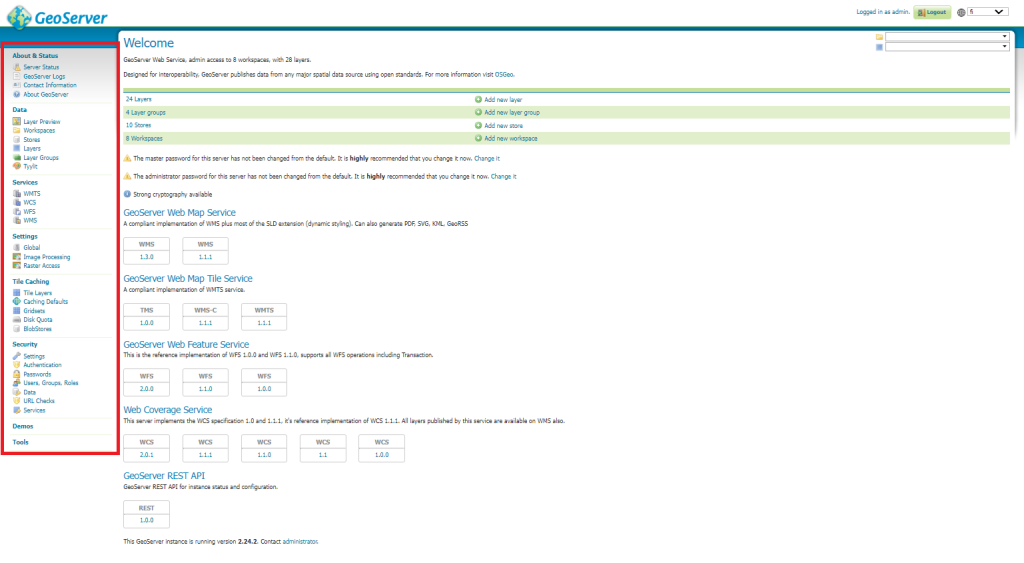The height and width of the screenshot is (563, 1024).
Task: Click the Stores icon under Data
Action: pyautogui.click(x=17, y=140)
